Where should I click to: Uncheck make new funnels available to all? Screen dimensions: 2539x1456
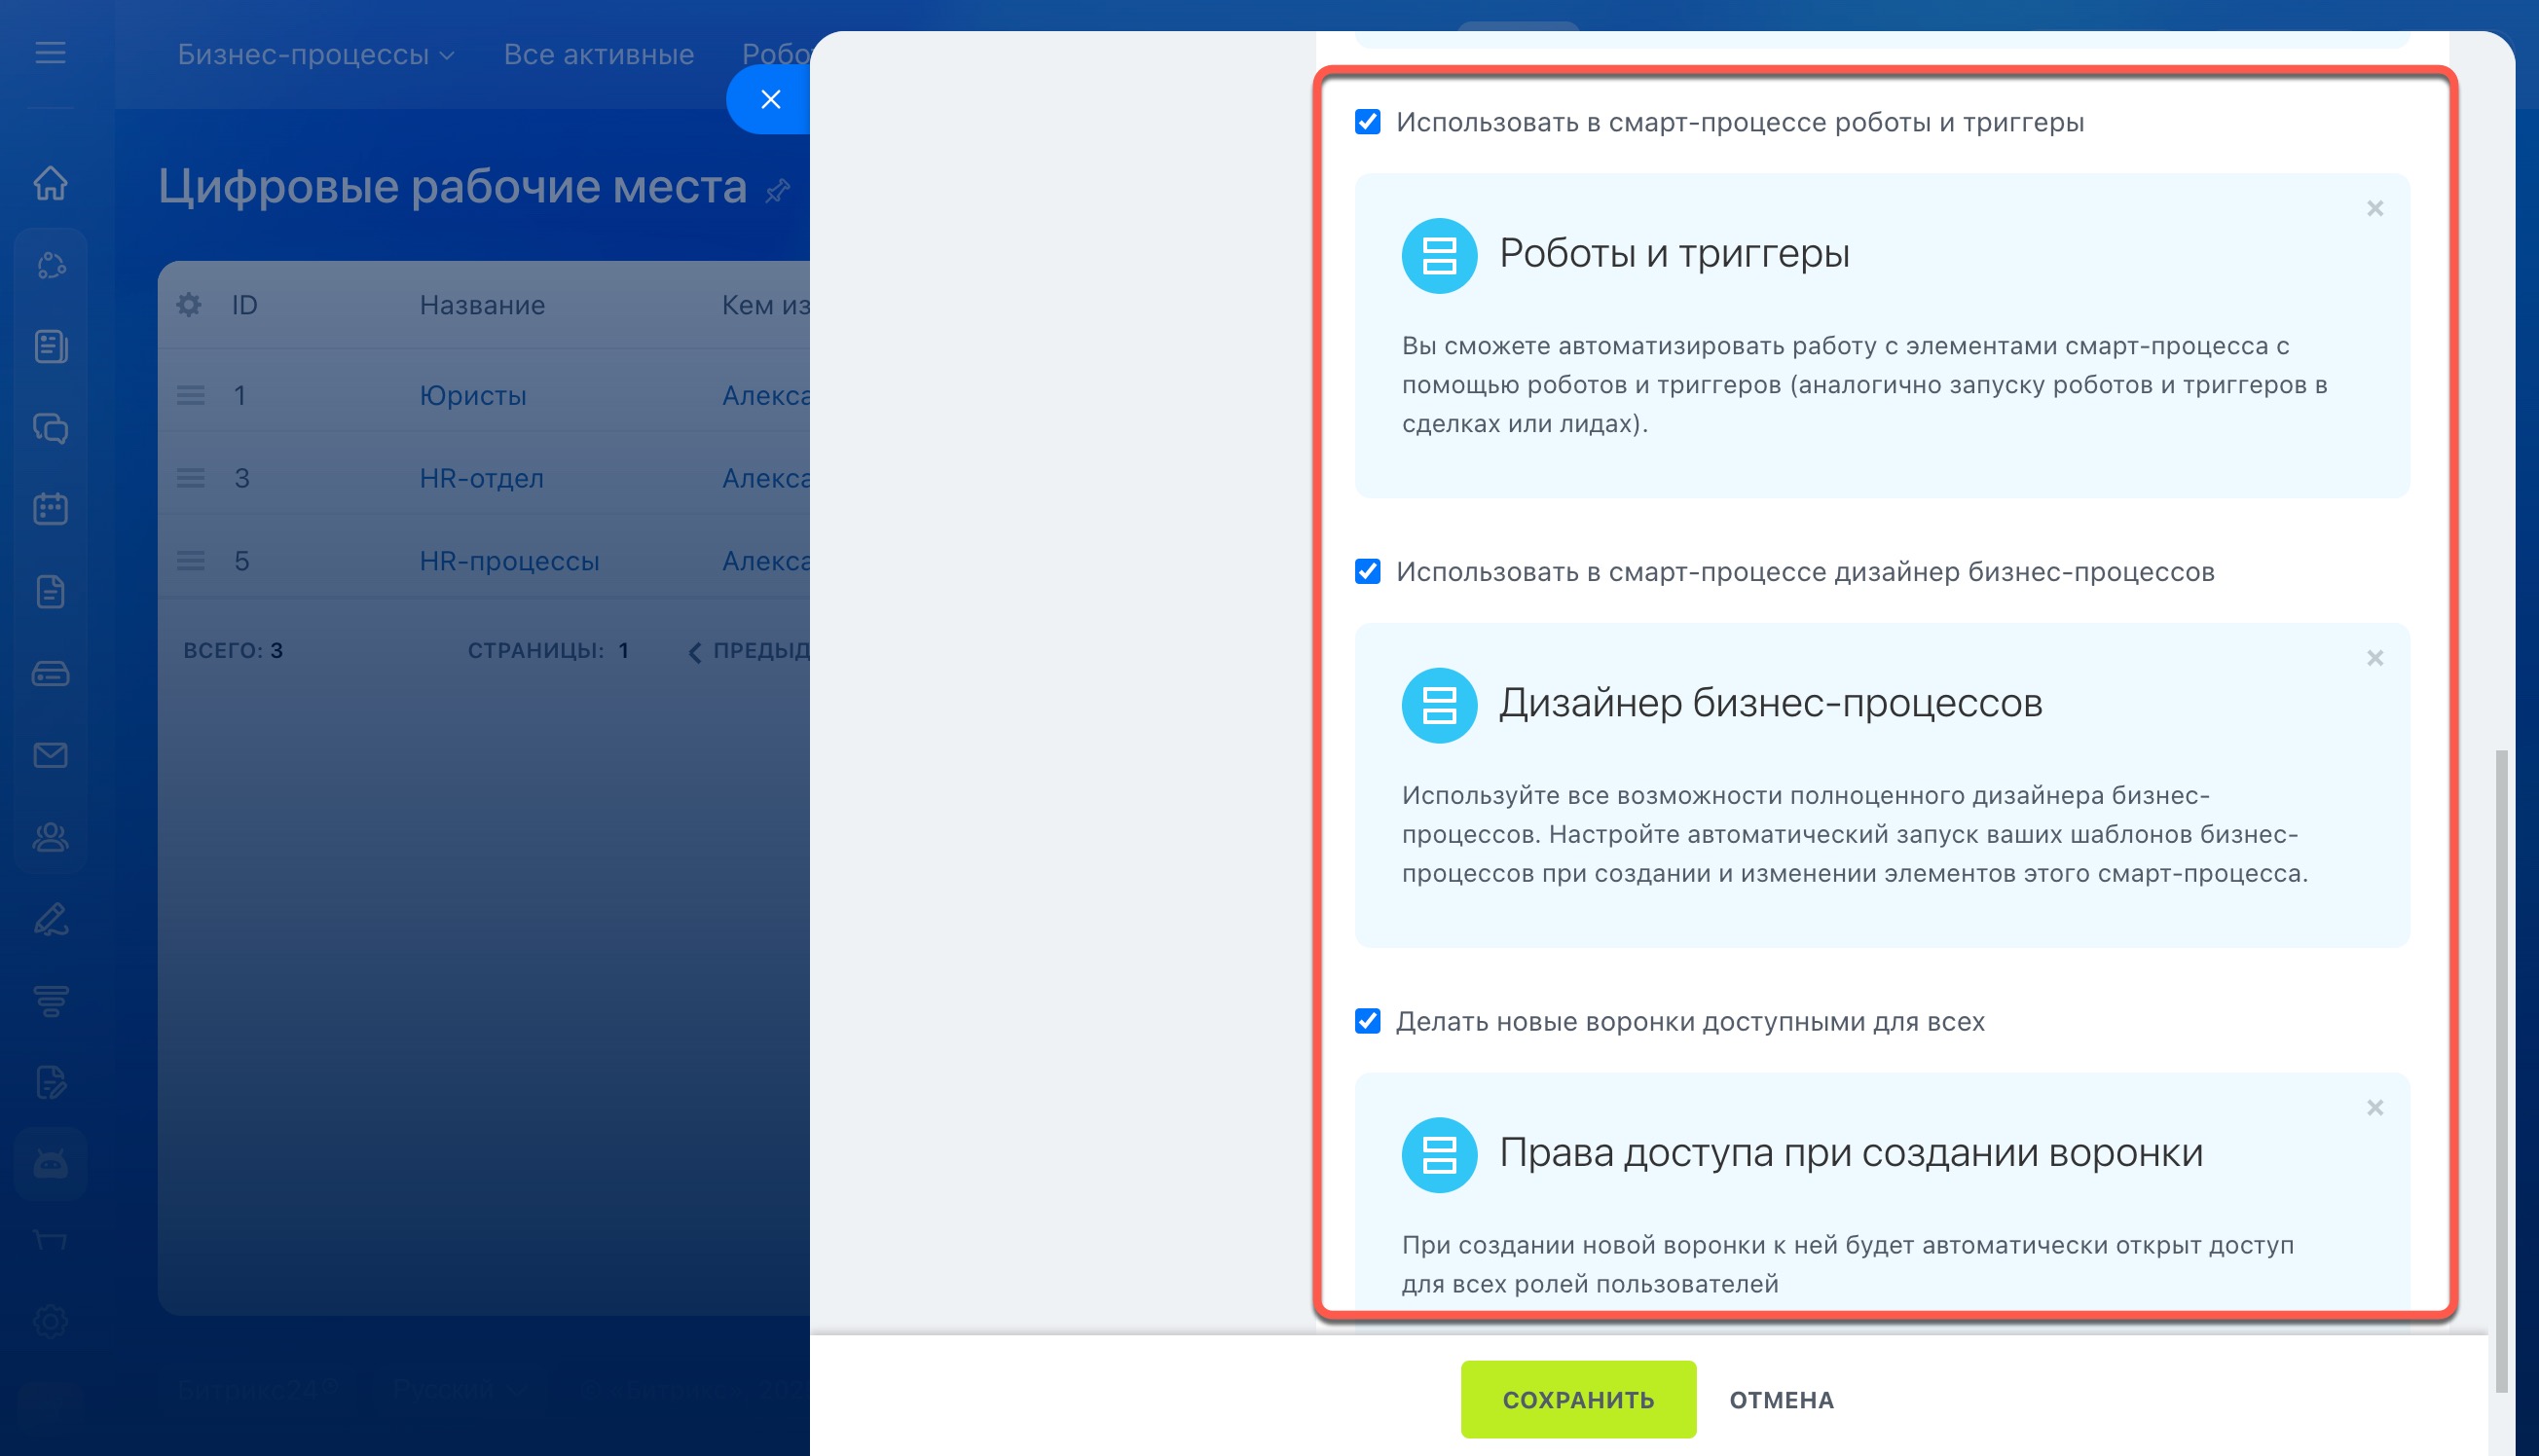[x=1367, y=1021]
